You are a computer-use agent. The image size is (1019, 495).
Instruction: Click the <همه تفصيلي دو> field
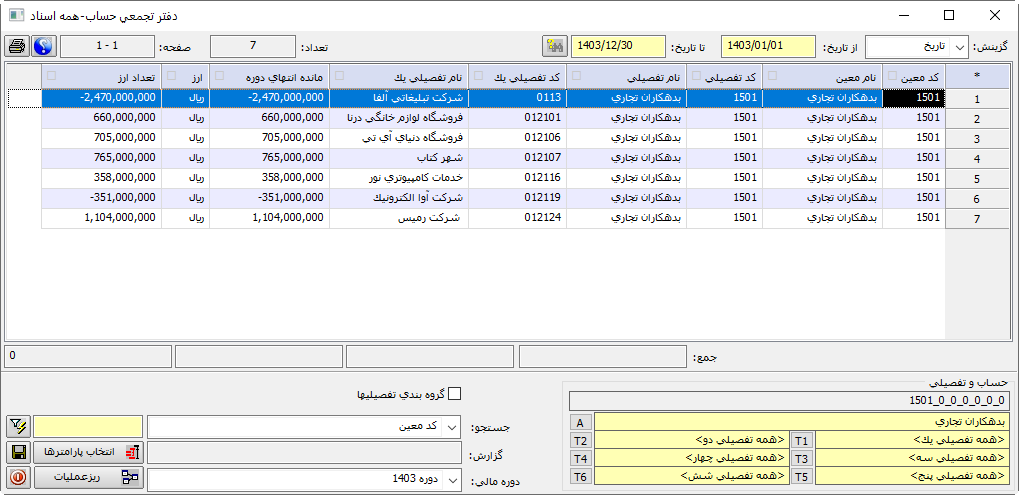(x=691, y=440)
